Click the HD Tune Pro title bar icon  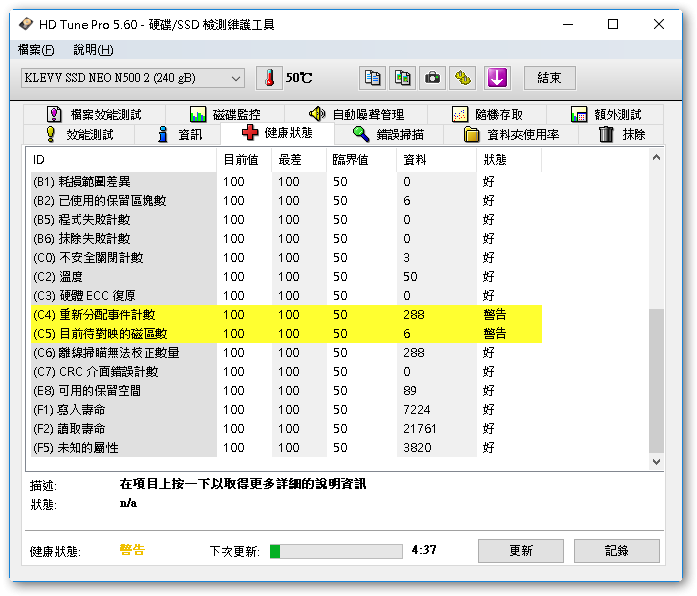pyautogui.click(x=26, y=24)
